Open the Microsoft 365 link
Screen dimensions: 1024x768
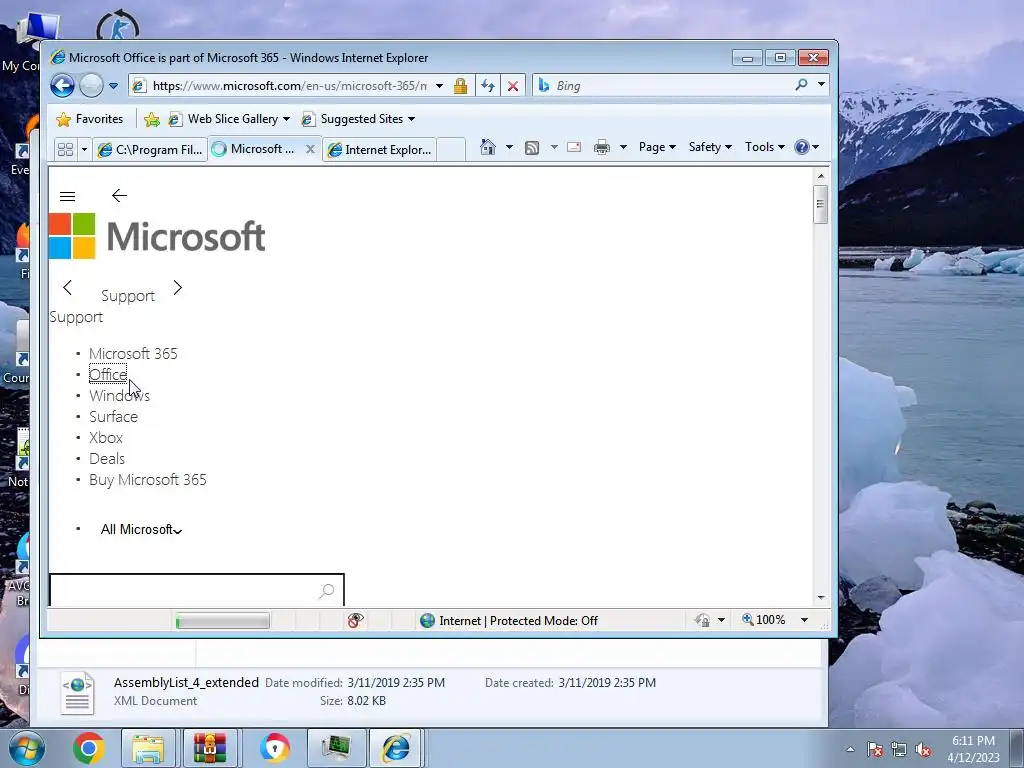(x=133, y=353)
